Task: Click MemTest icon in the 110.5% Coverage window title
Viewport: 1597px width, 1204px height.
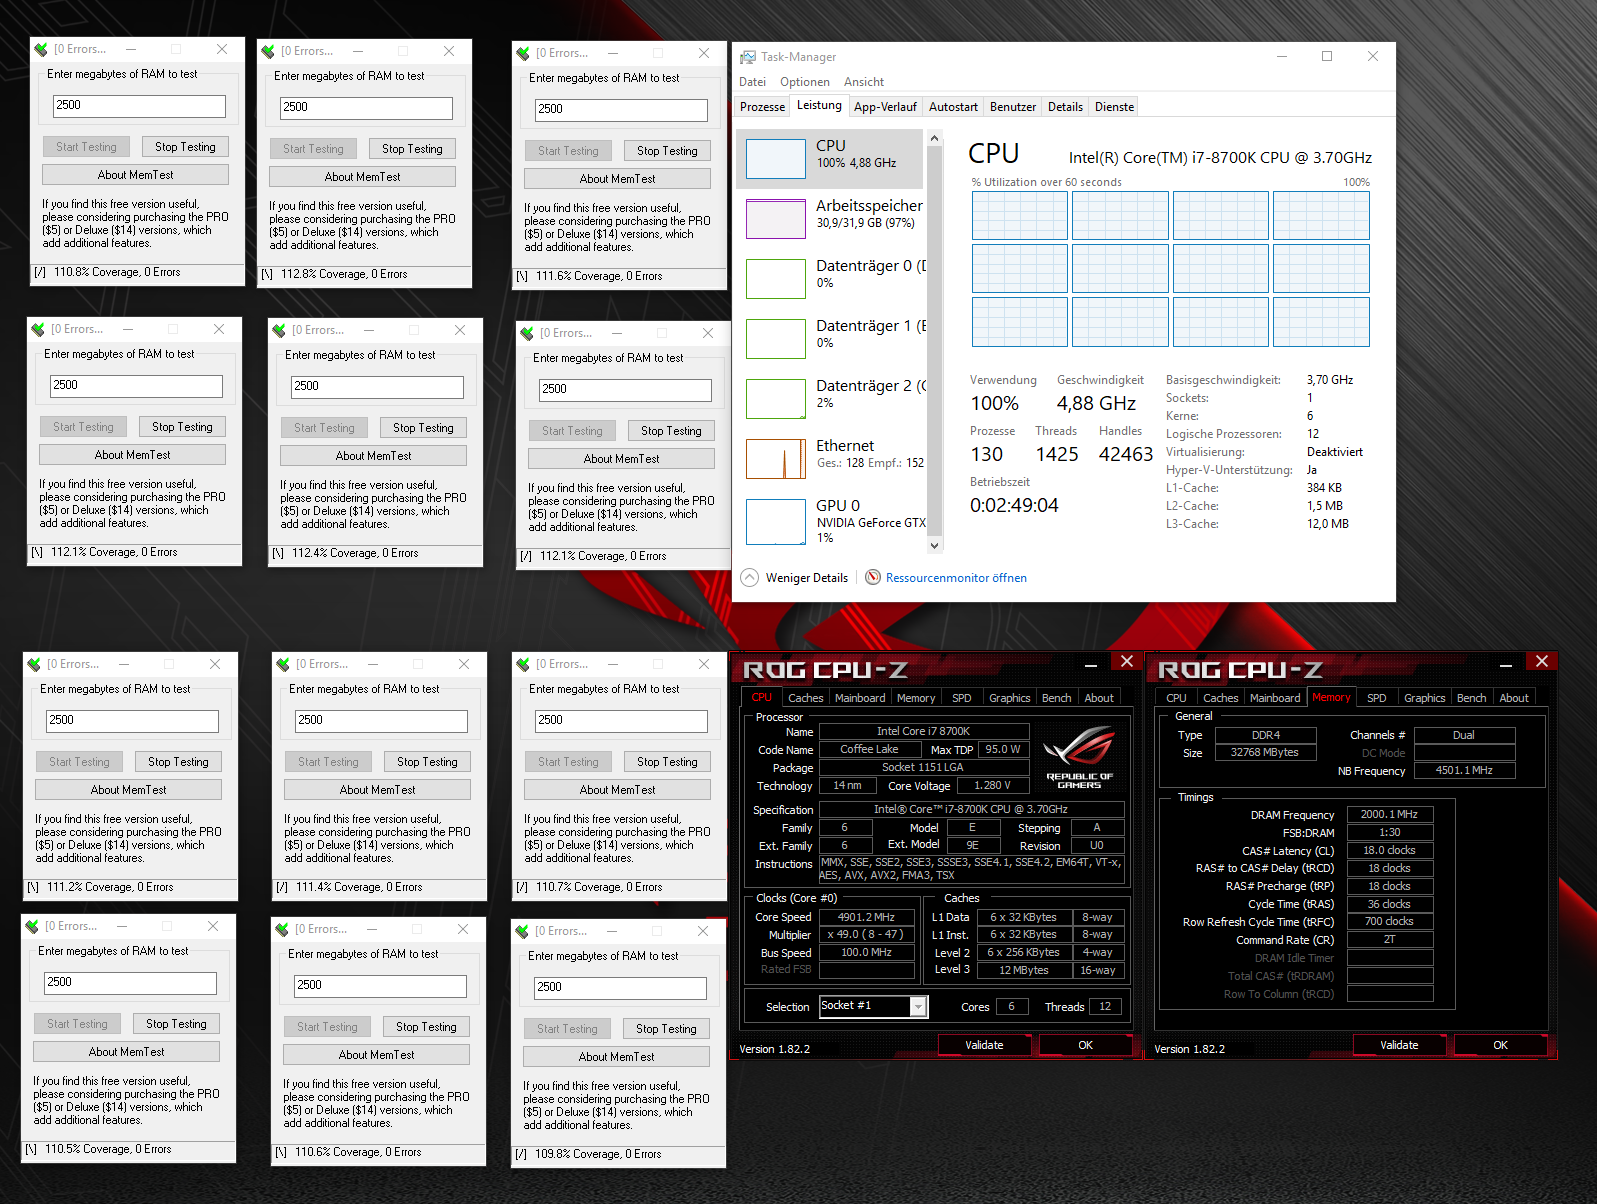Action: tap(32, 926)
